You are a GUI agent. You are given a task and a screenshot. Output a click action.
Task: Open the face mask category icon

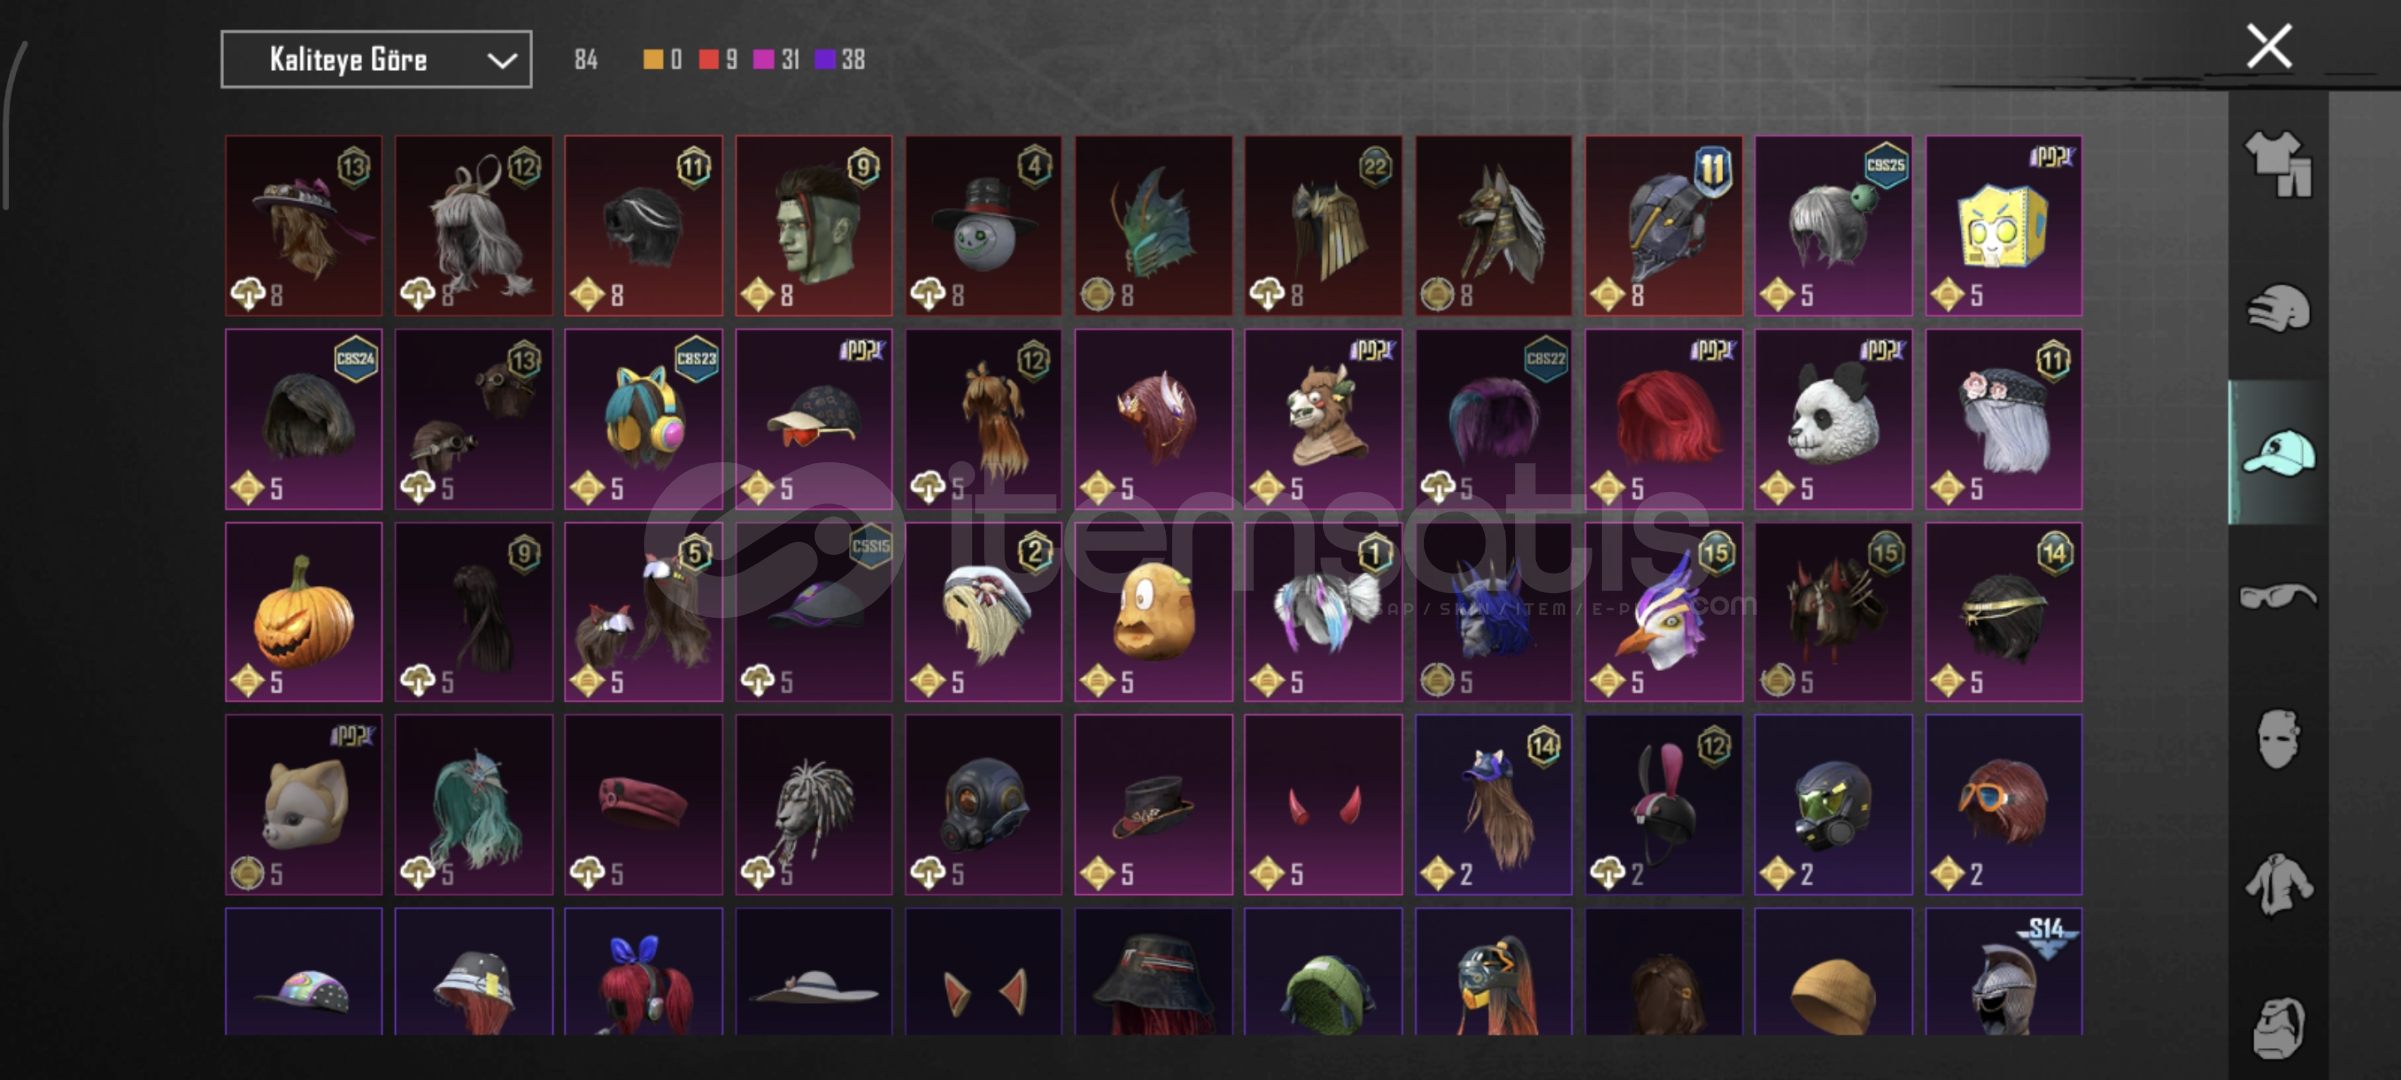2278,740
